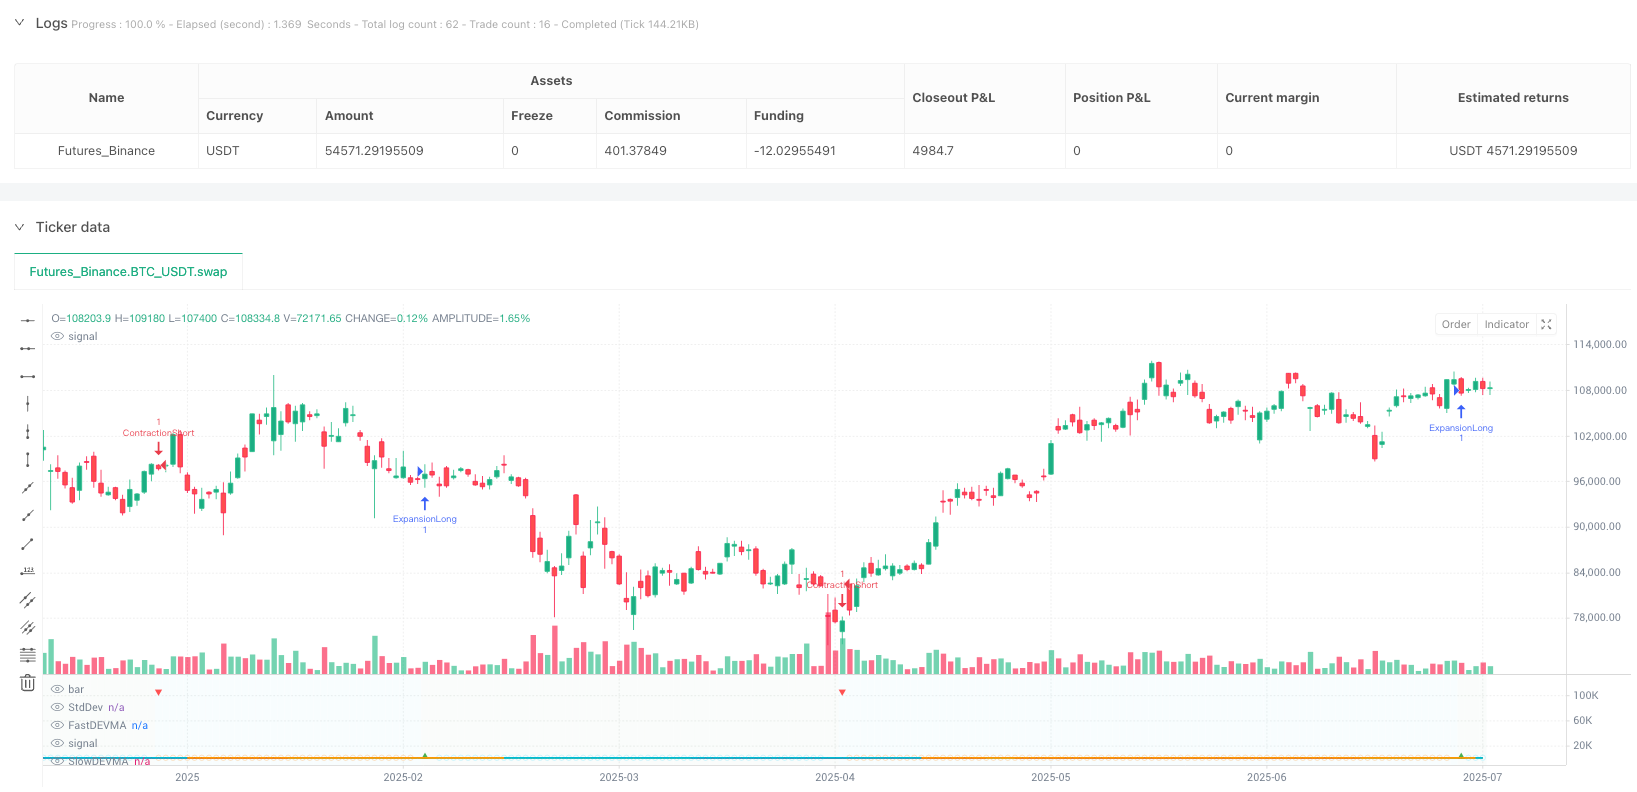Collapse the Logs section chevron
The image size is (1637, 792).
point(19,23)
